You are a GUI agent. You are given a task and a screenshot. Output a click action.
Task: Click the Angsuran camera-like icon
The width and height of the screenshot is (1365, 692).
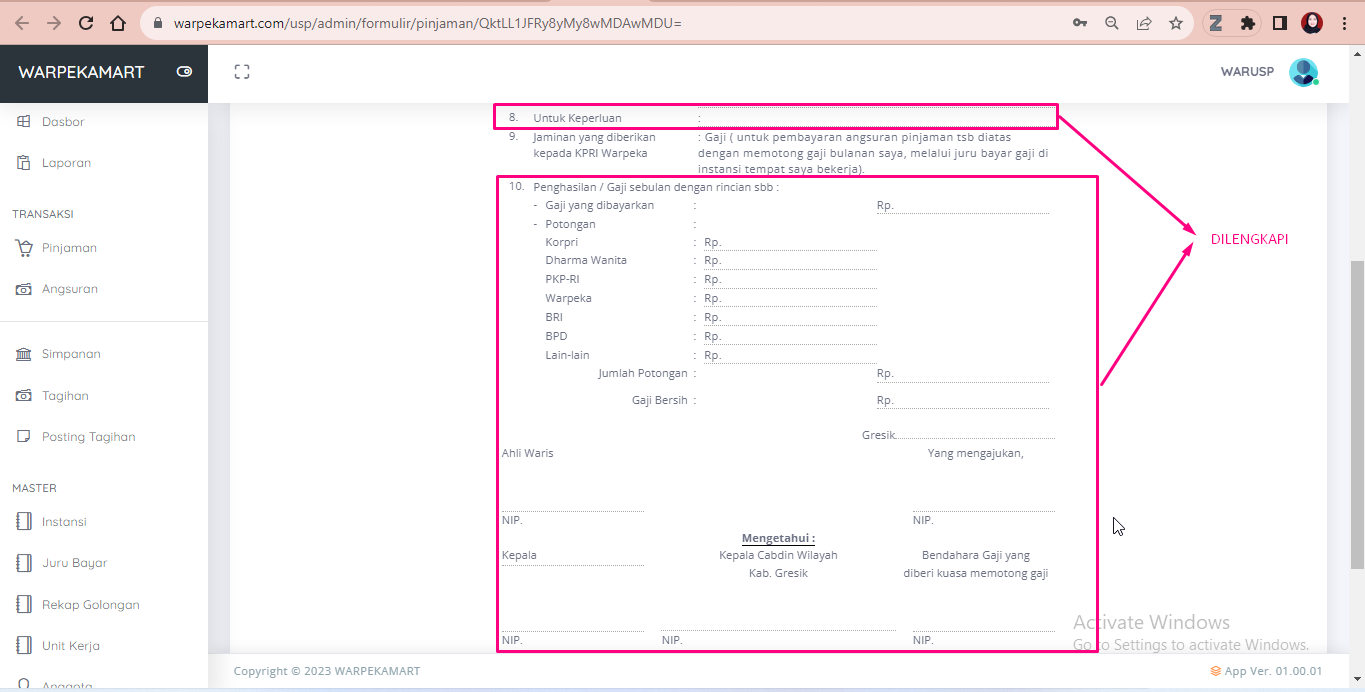24,289
